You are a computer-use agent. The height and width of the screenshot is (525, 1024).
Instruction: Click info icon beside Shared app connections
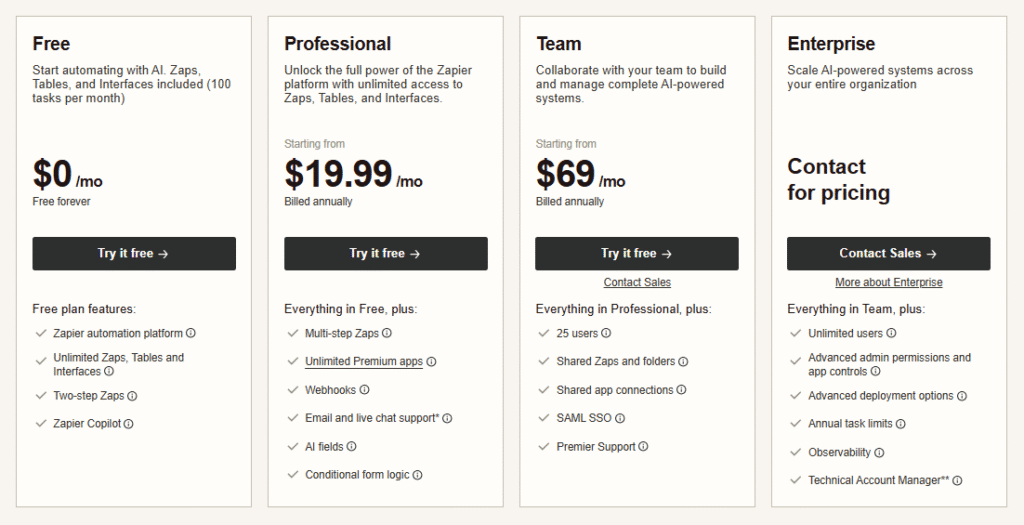pyautogui.click(x=681, y=390)
